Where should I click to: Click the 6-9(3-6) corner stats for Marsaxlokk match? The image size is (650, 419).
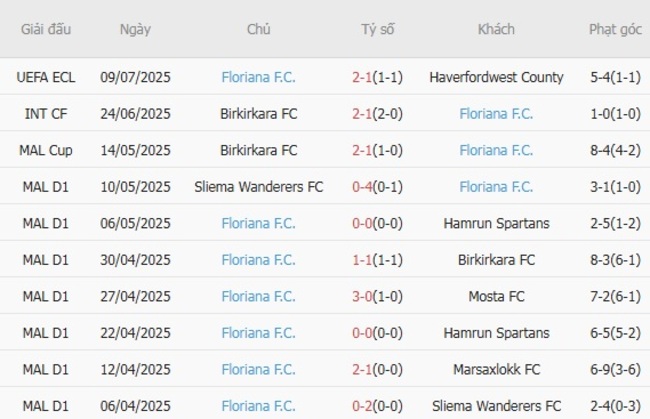point(615,370)
